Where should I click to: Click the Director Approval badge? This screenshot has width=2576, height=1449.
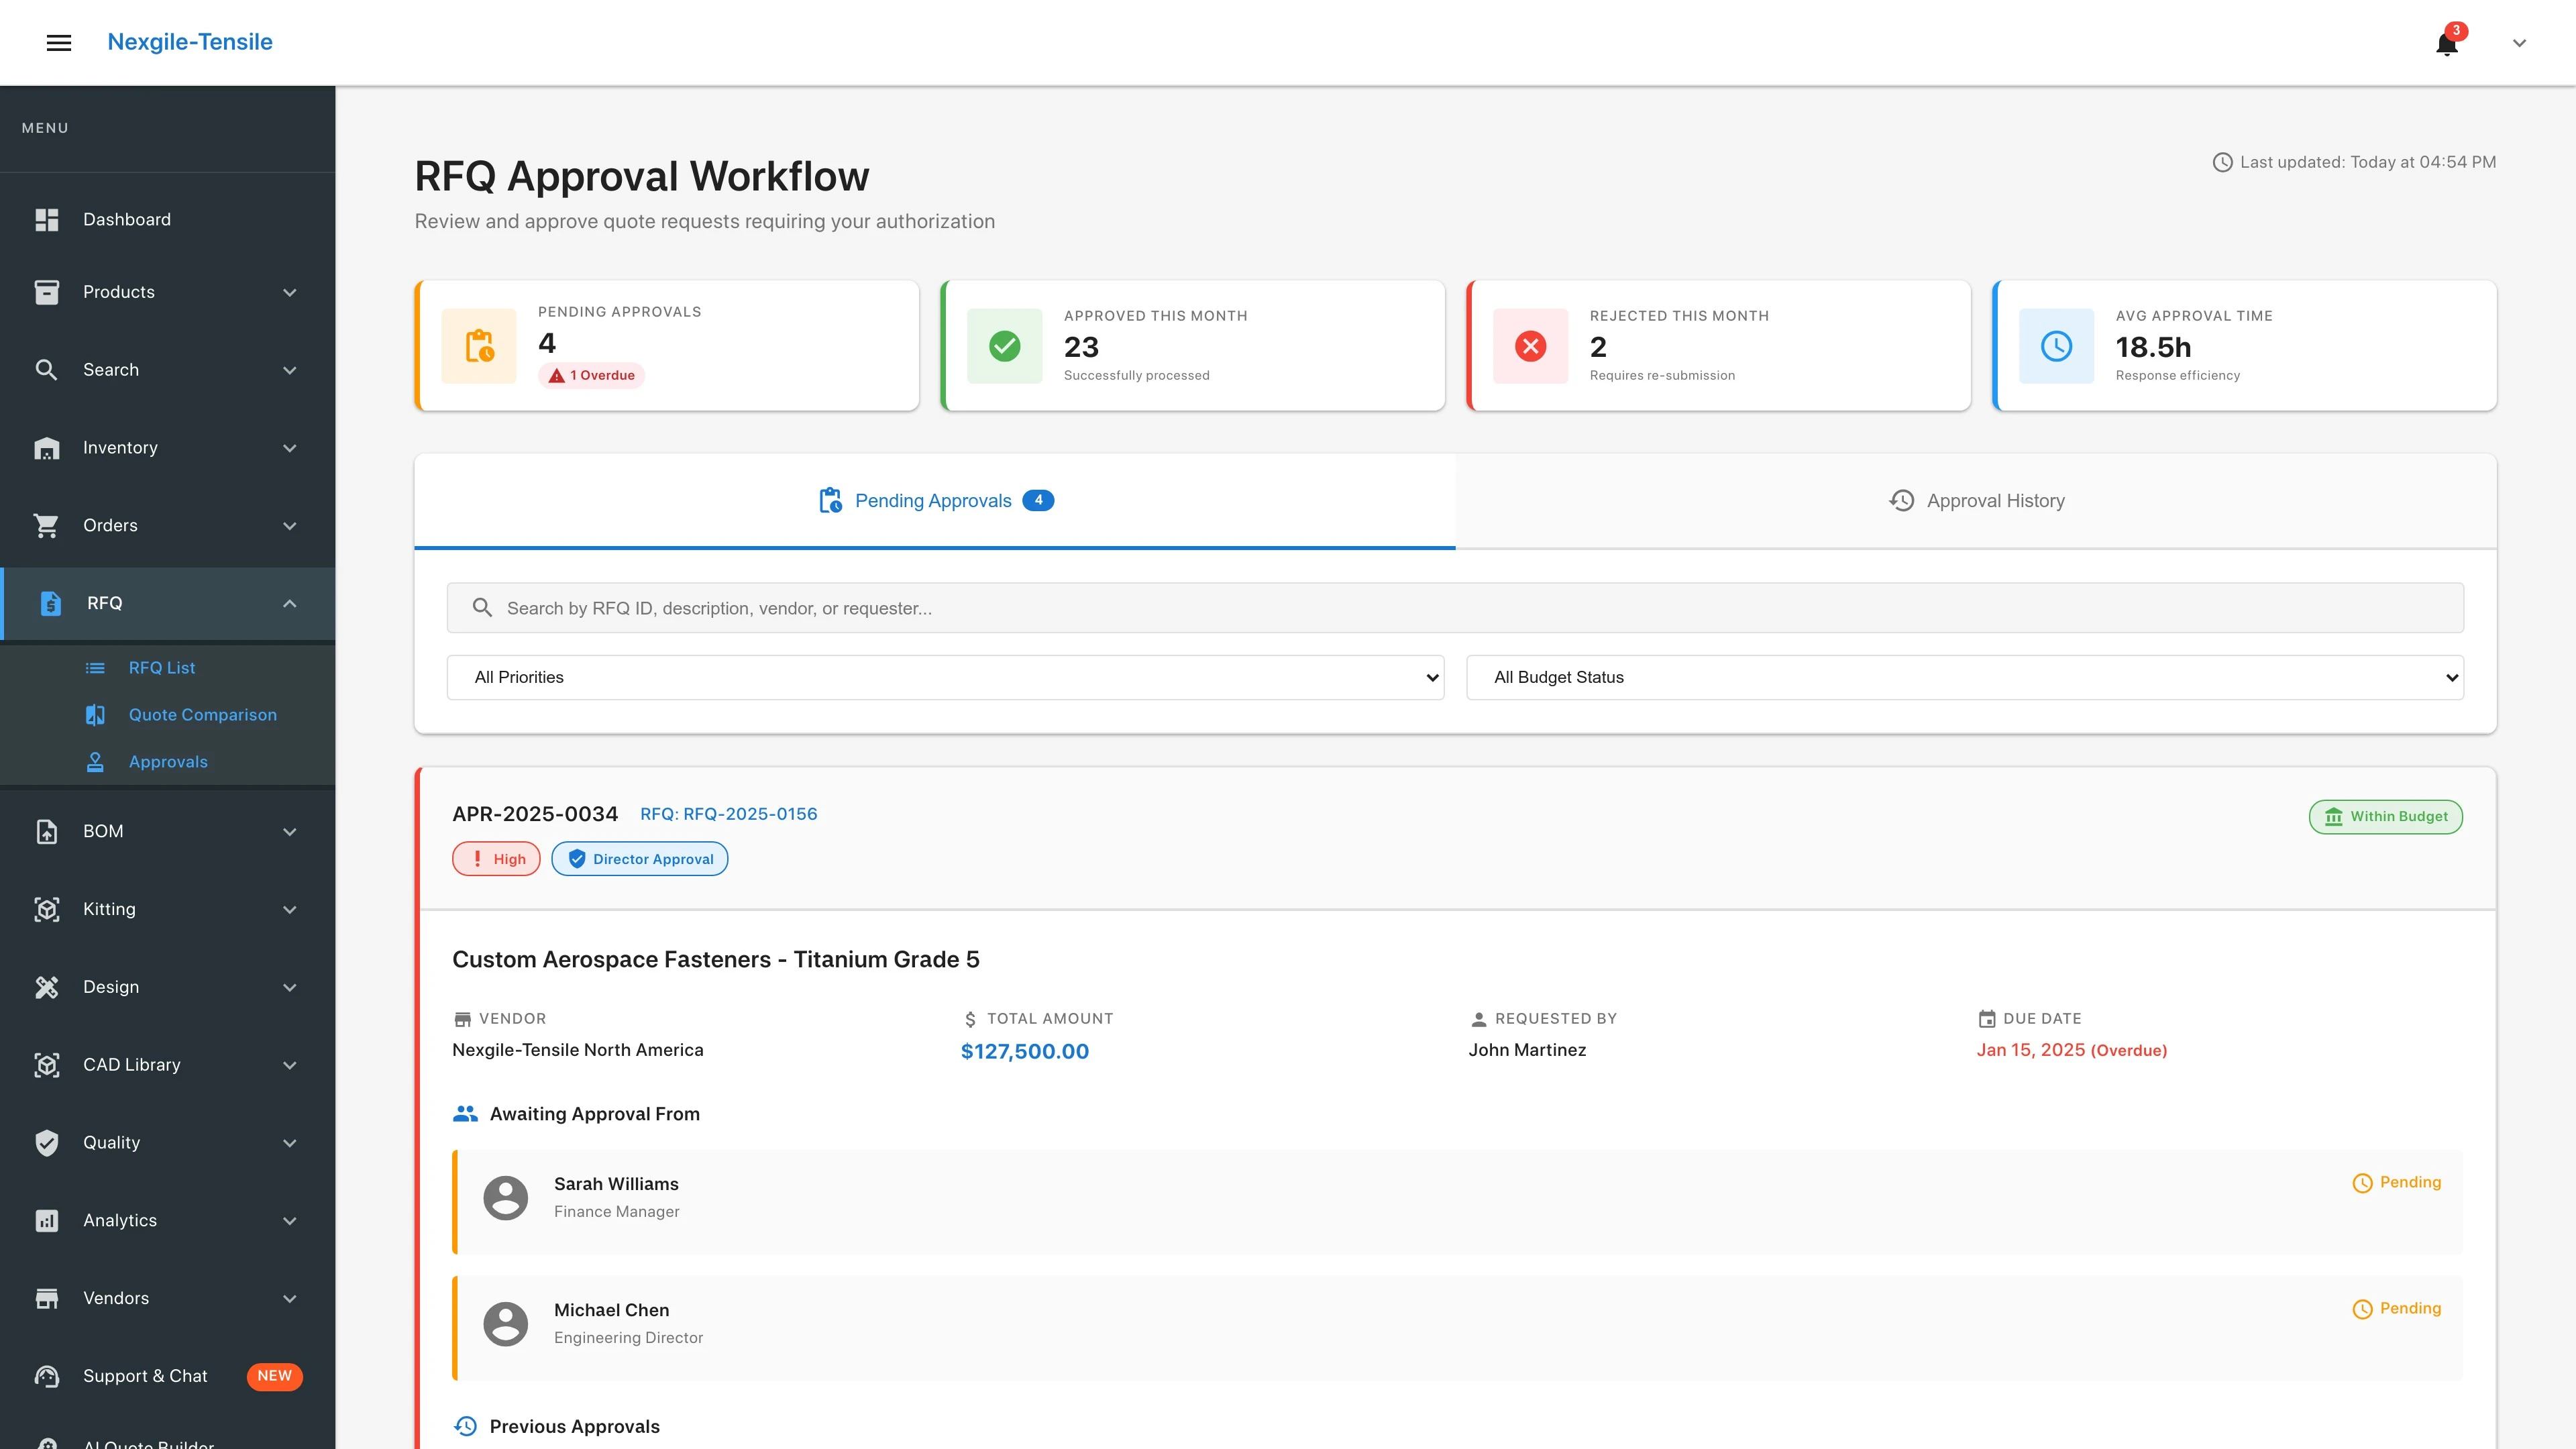(x=639, y=858)
